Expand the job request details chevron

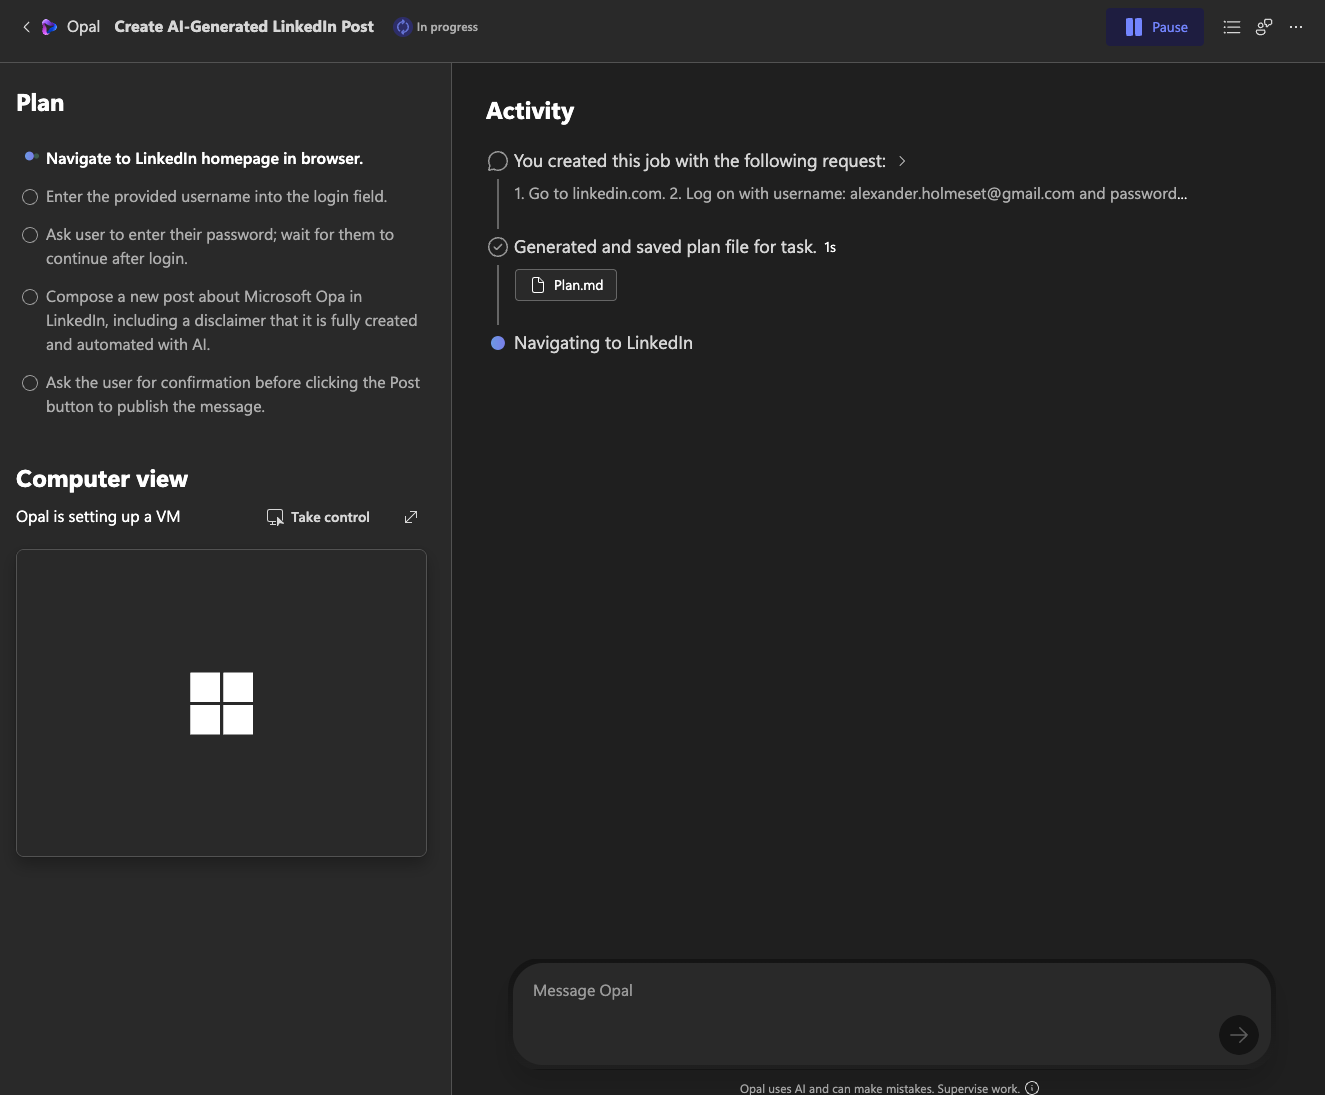(902, 161)
